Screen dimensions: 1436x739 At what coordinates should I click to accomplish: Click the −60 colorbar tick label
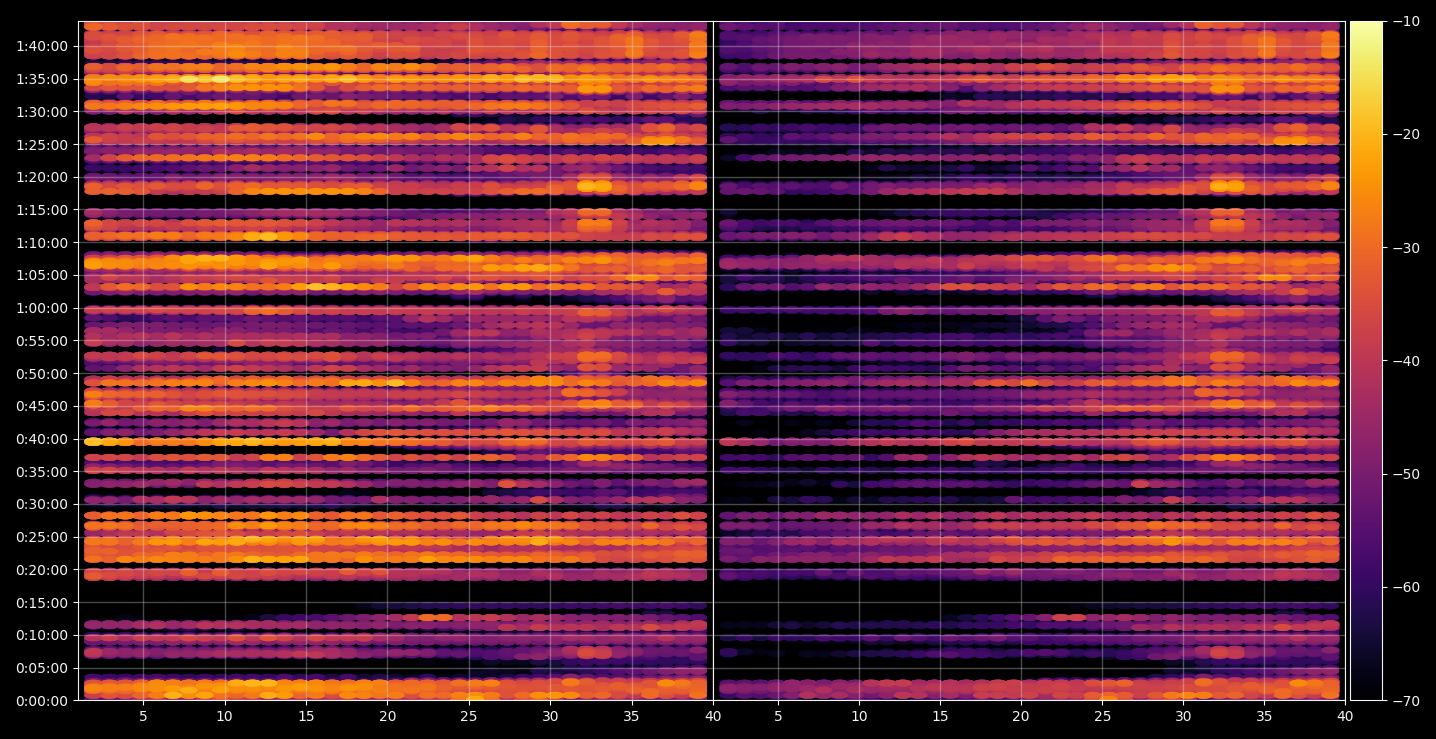[x=1405, y=587]
